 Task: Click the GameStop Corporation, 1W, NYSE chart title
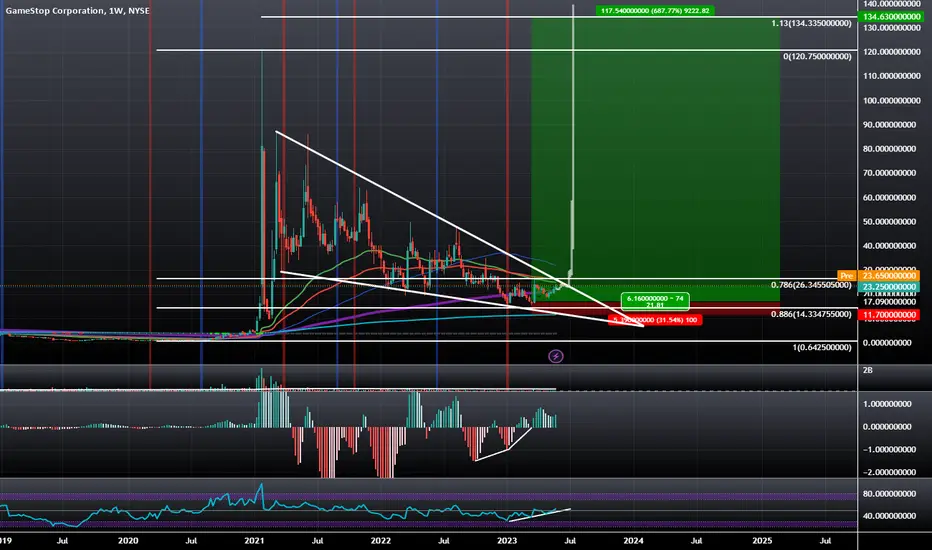(77, 11)
